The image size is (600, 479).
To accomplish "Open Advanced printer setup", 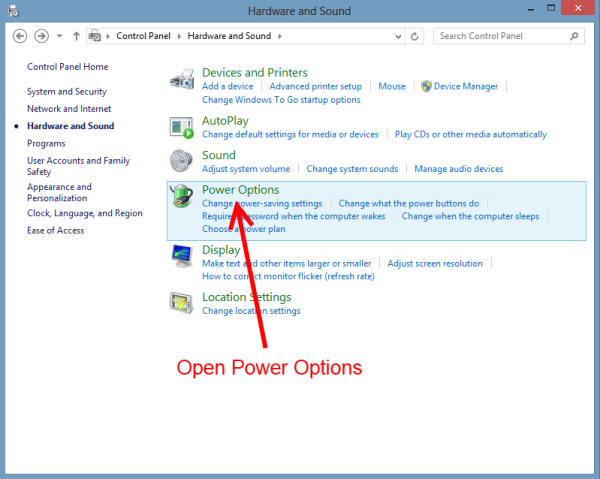I will [316, 86].
